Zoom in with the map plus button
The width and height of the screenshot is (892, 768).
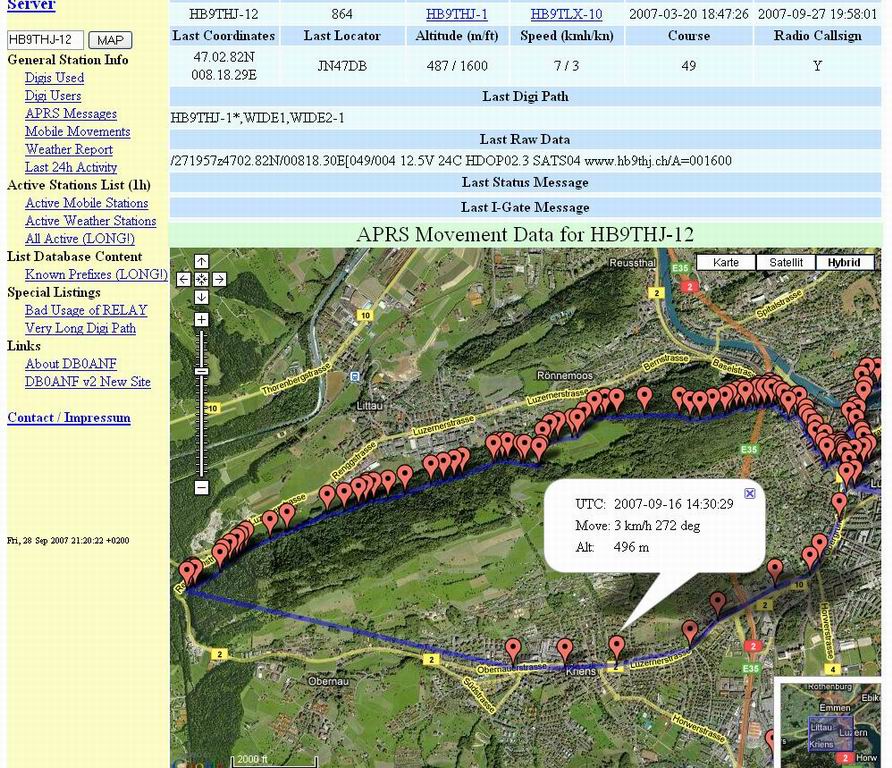tap(201, 320)
